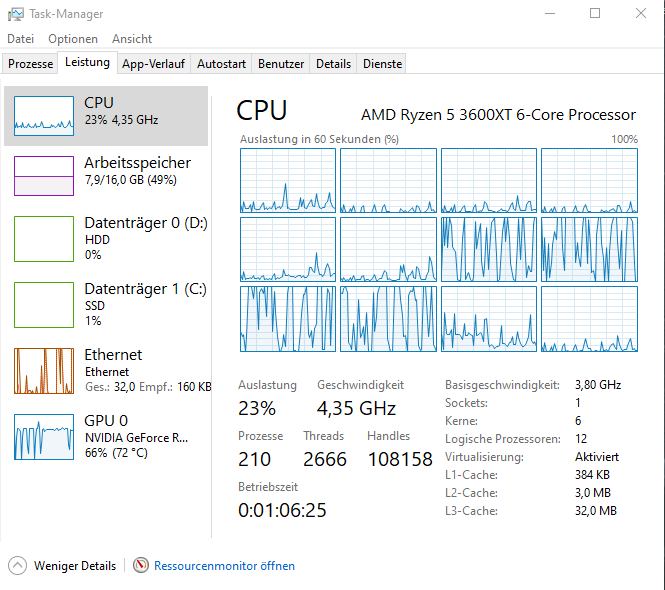Screen dimensions: 665x590
Task: Select the CPU mini graph thumbnail
Action: click(x=44, y=116)
